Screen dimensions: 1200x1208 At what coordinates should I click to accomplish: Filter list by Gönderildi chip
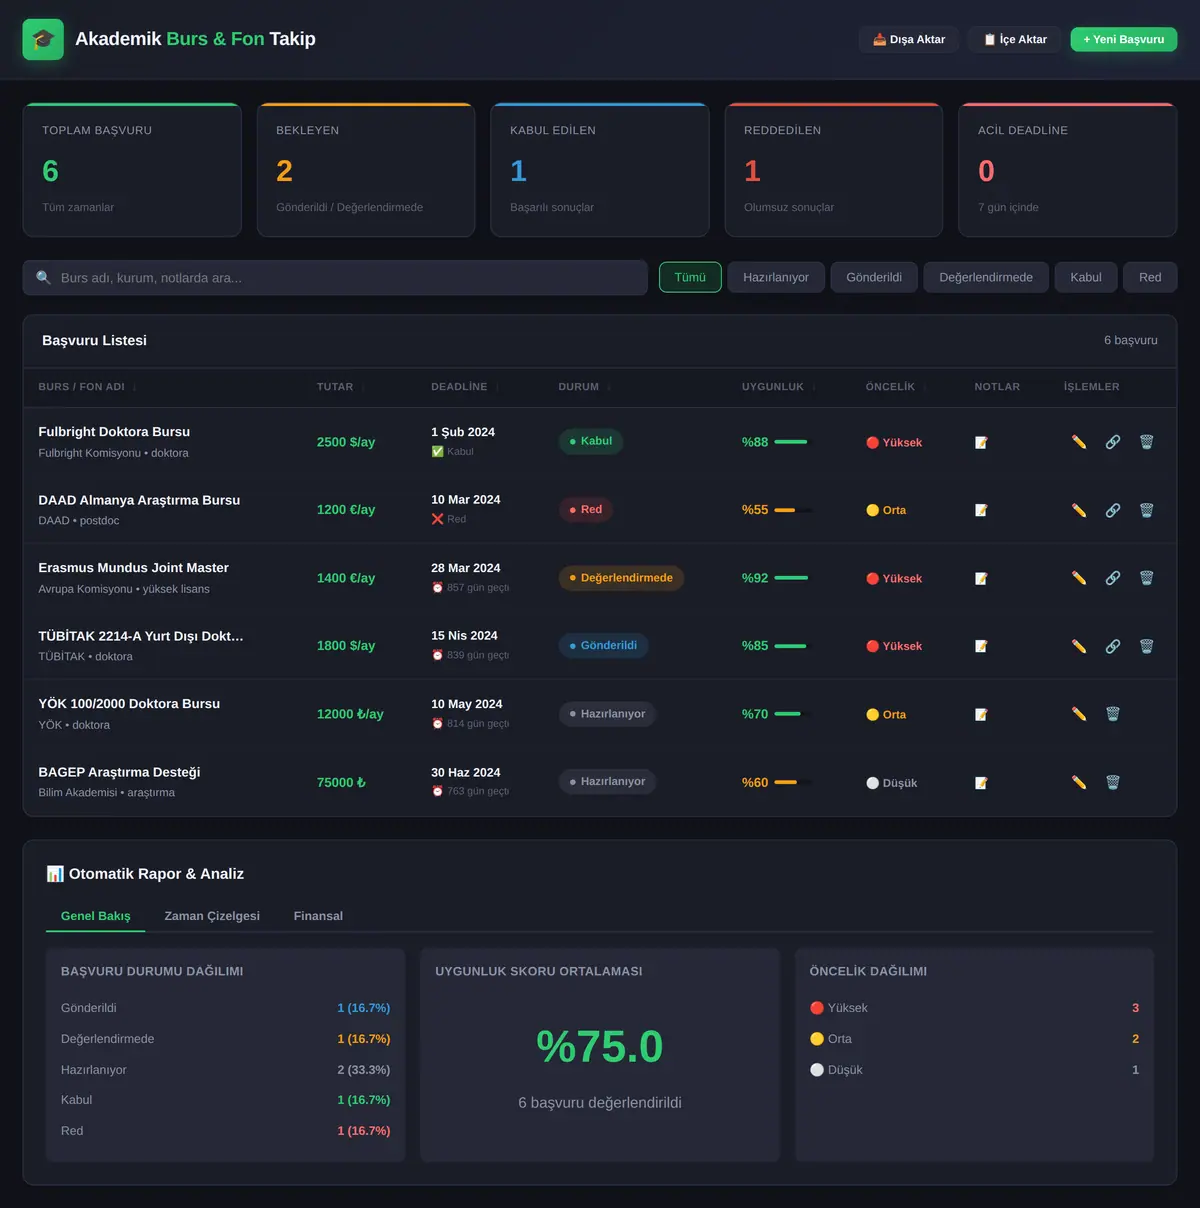(874, 277)
